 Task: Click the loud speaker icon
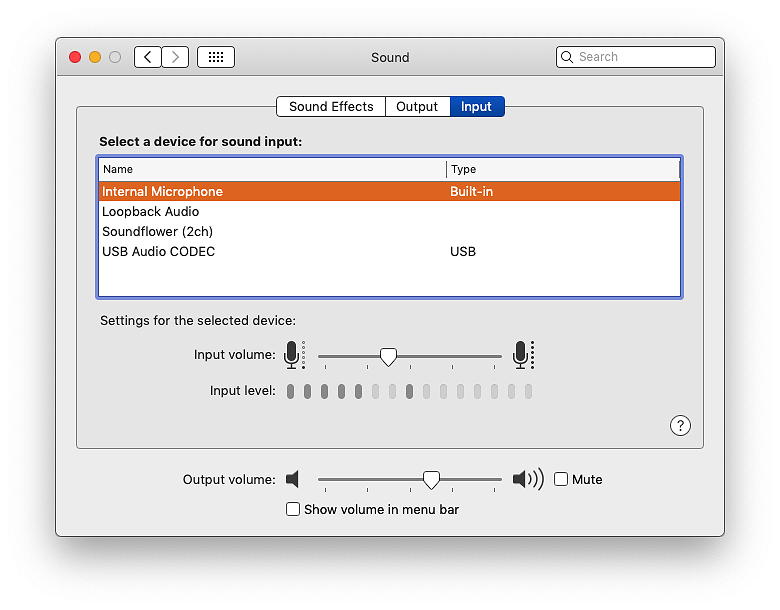(x=528, y=479)
